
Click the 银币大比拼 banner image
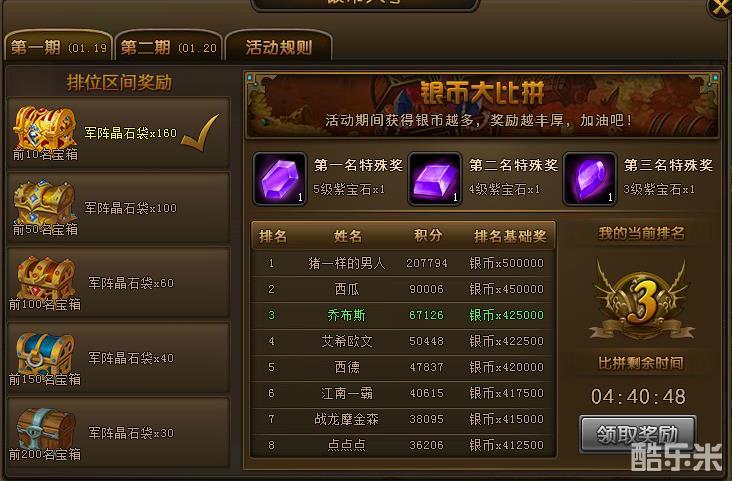pyautogui.click(x=483, y=105)
